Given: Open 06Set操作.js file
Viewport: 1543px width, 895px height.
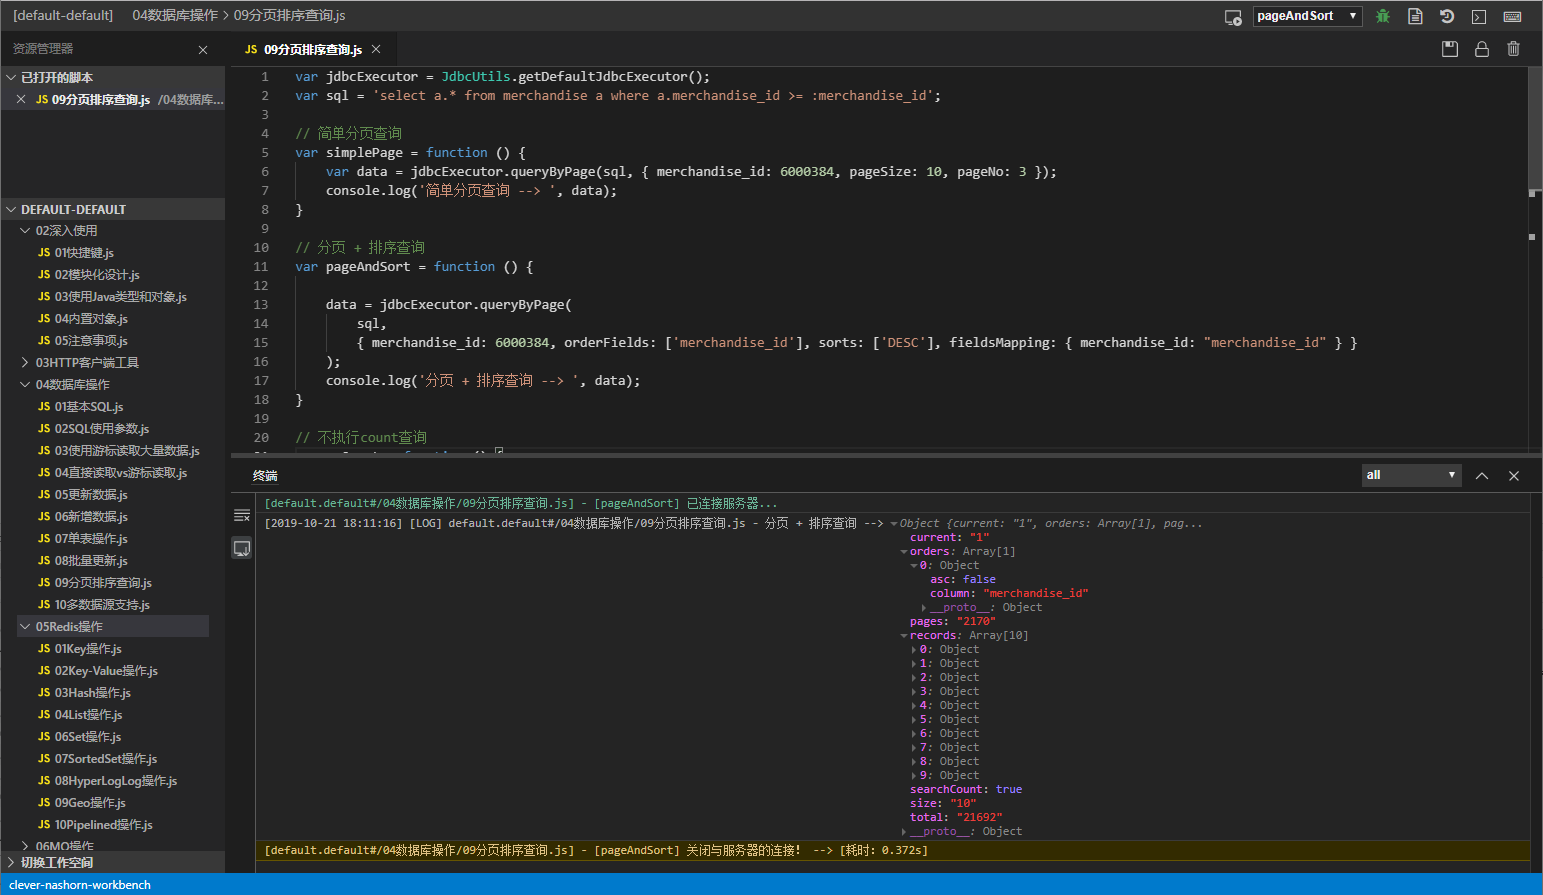Looking at the screenshot, I should 88,737.
